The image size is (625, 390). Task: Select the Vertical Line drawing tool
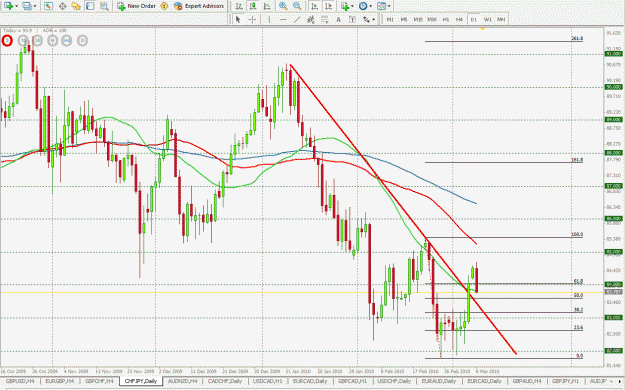click(269, 19)
